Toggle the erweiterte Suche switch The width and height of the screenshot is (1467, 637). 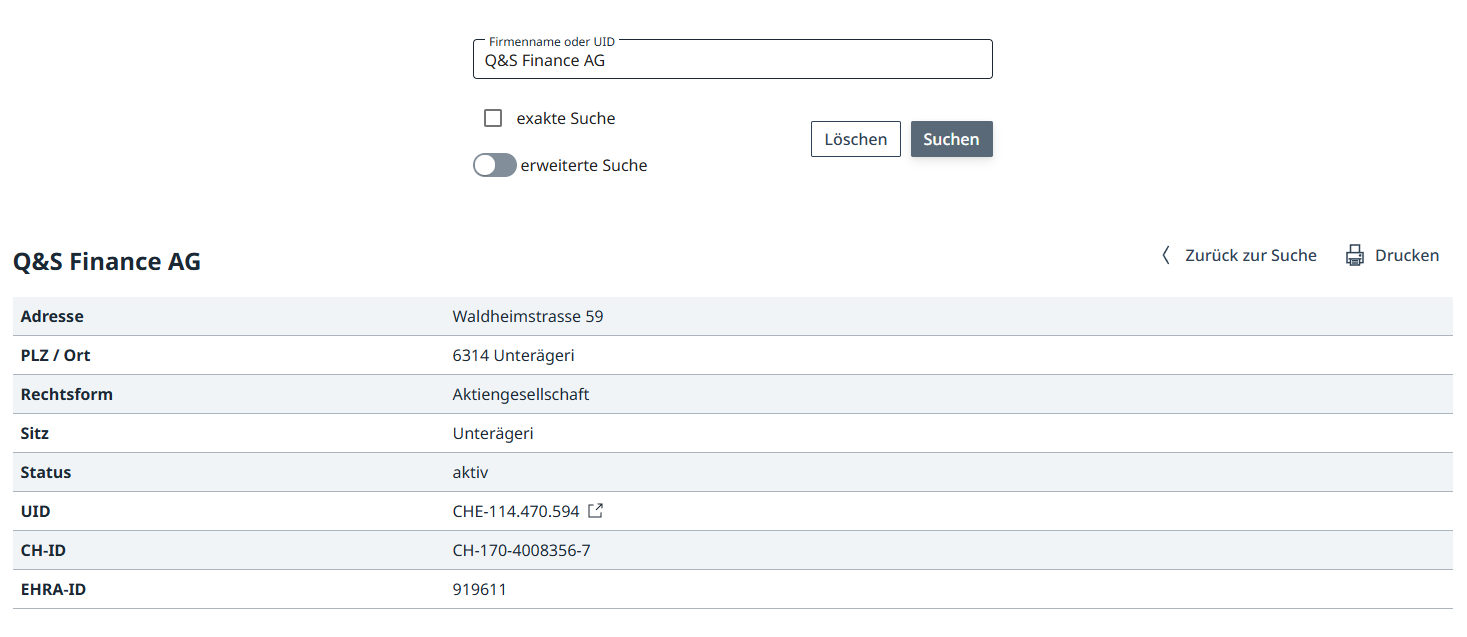coord(494,165)
